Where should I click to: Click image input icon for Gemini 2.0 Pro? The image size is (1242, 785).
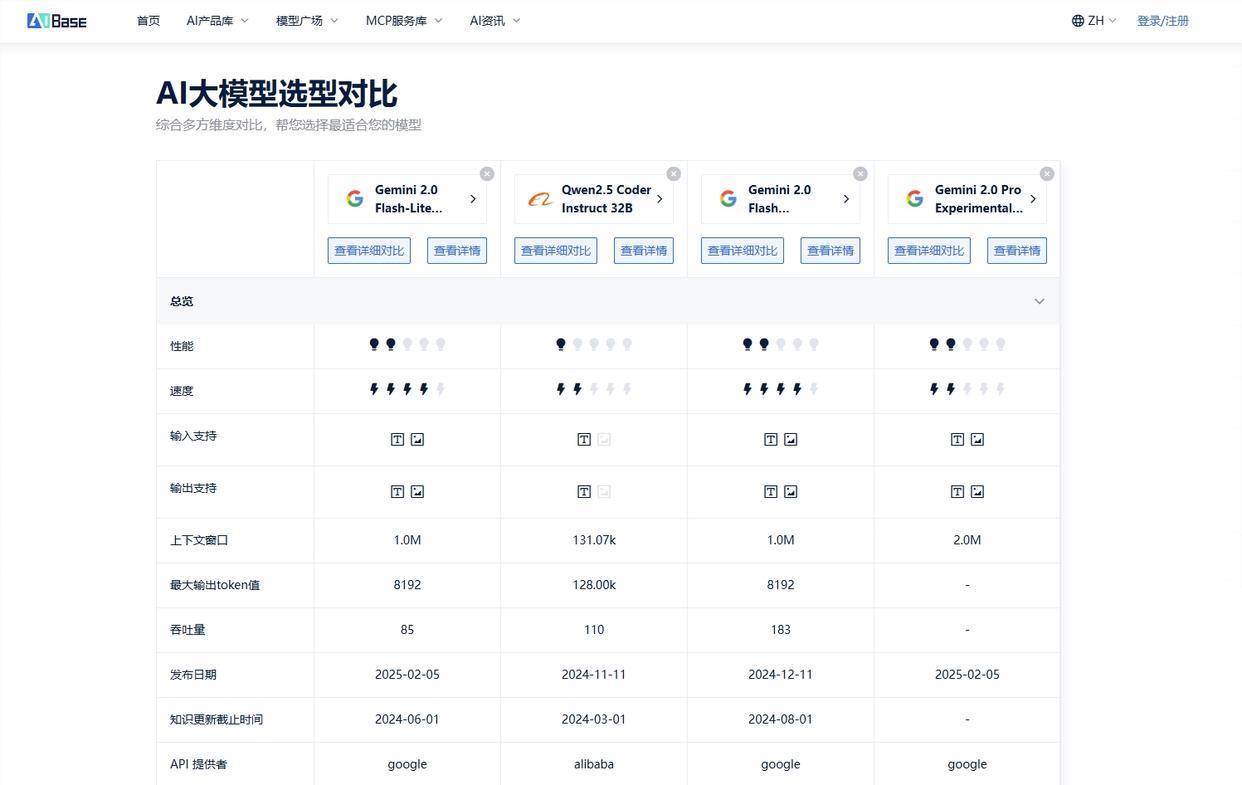tap(977, 439)
